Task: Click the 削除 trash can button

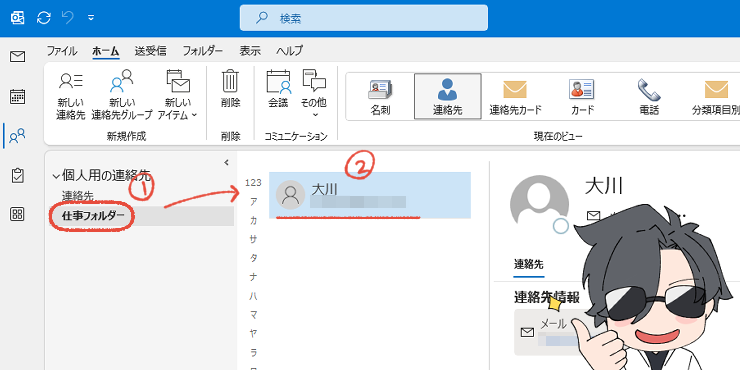Action: (x=230, y=89)
